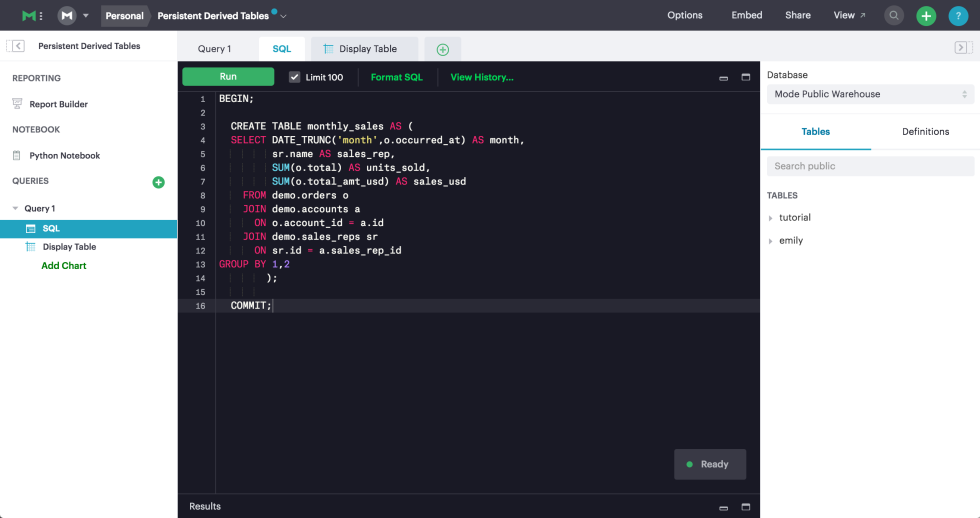
Task: Click the GROUP BY 1,2 code line
Action: click(x=254, y=264)
